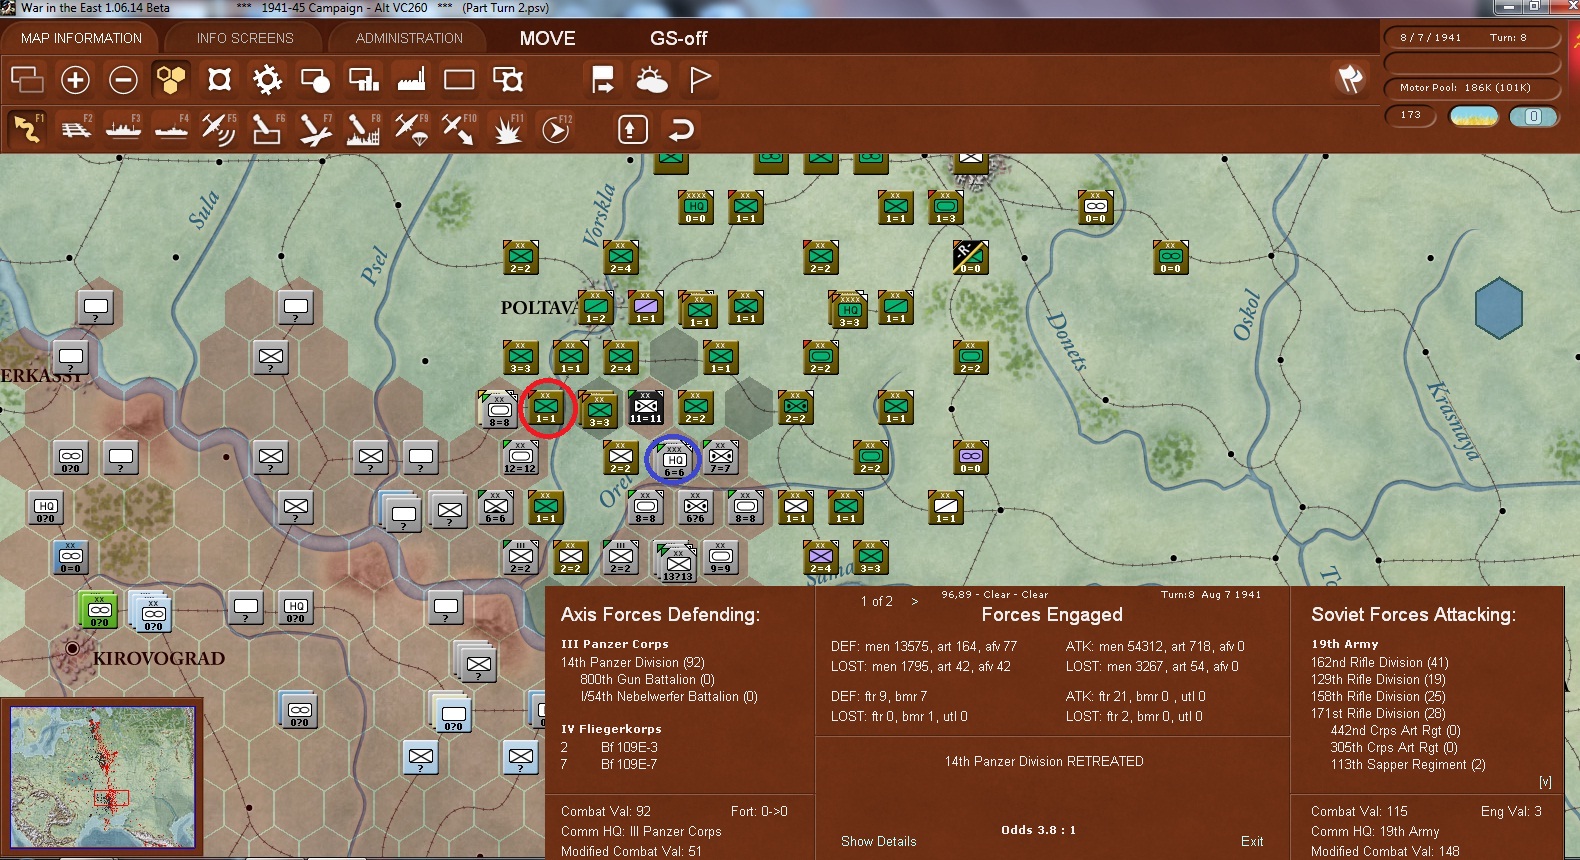Select the blue-circled HQ 6=6 counter
The height and width of the screenshot is (860, 1580).
click(673, 459)
